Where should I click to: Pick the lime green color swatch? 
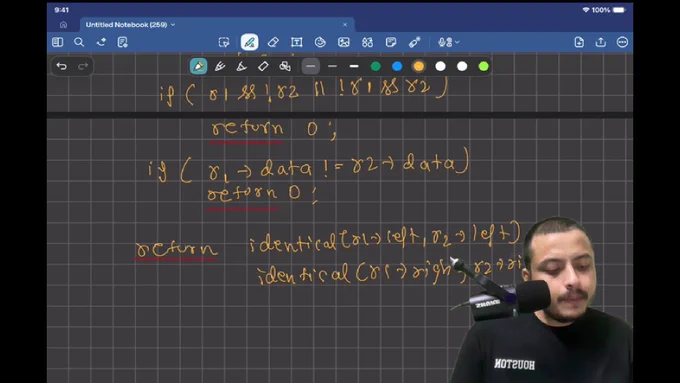(484, 66)
